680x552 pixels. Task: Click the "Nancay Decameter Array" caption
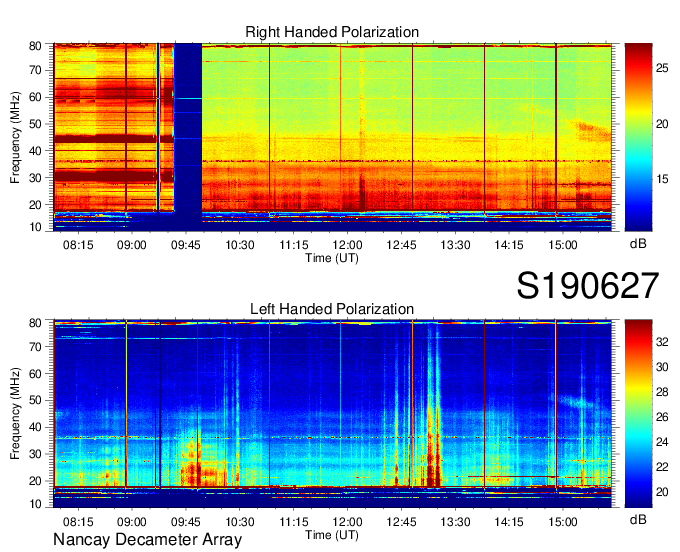coord(147,540)
